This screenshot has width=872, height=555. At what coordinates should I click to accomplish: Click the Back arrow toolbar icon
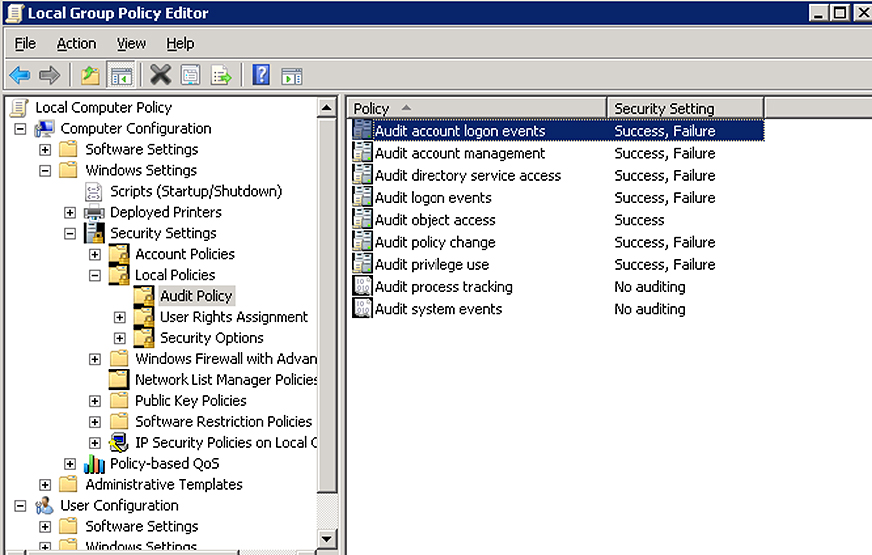20,75
